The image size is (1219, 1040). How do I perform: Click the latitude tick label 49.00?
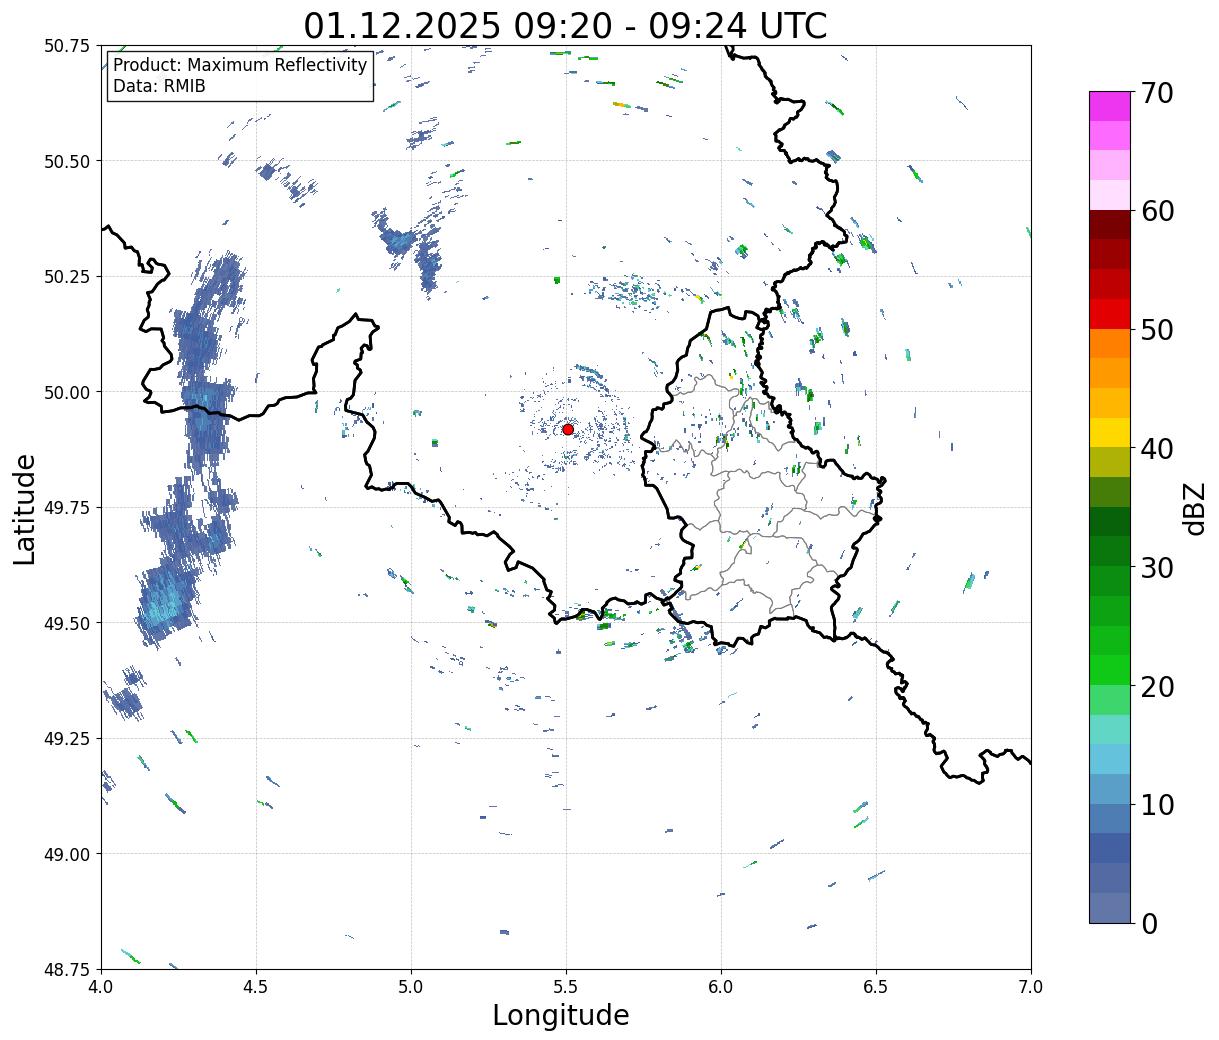pos(67,854)
